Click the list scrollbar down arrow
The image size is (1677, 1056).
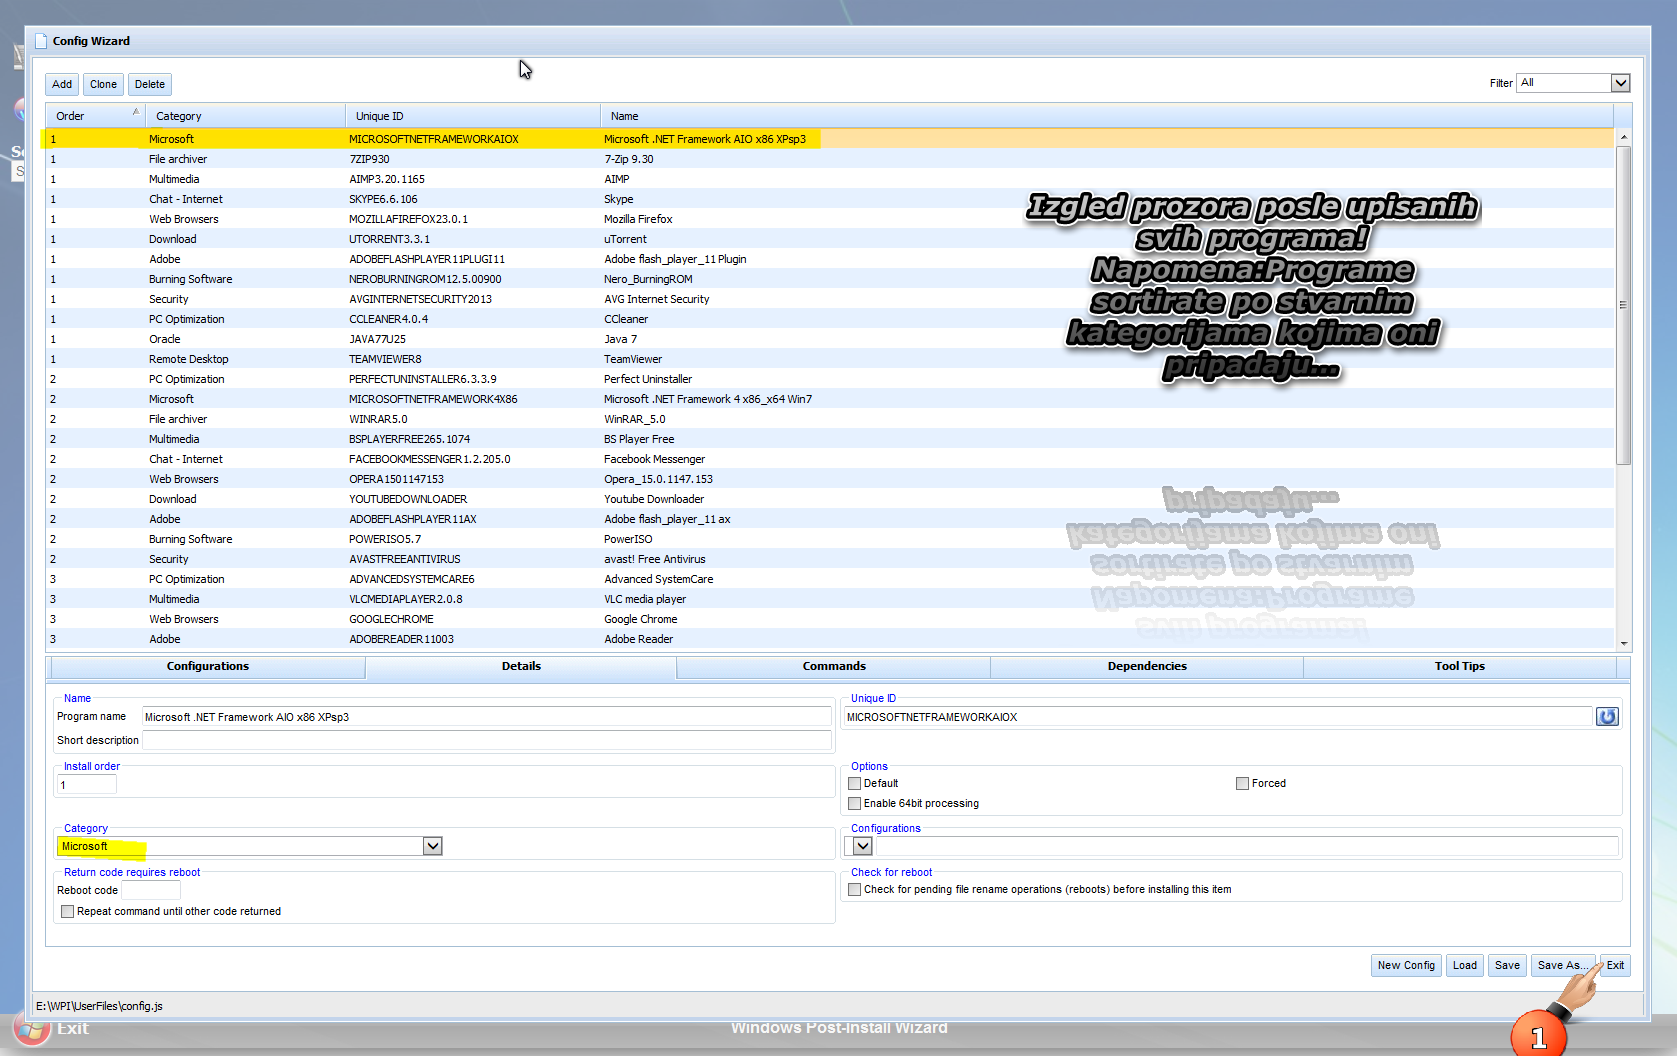point(1623,643)
